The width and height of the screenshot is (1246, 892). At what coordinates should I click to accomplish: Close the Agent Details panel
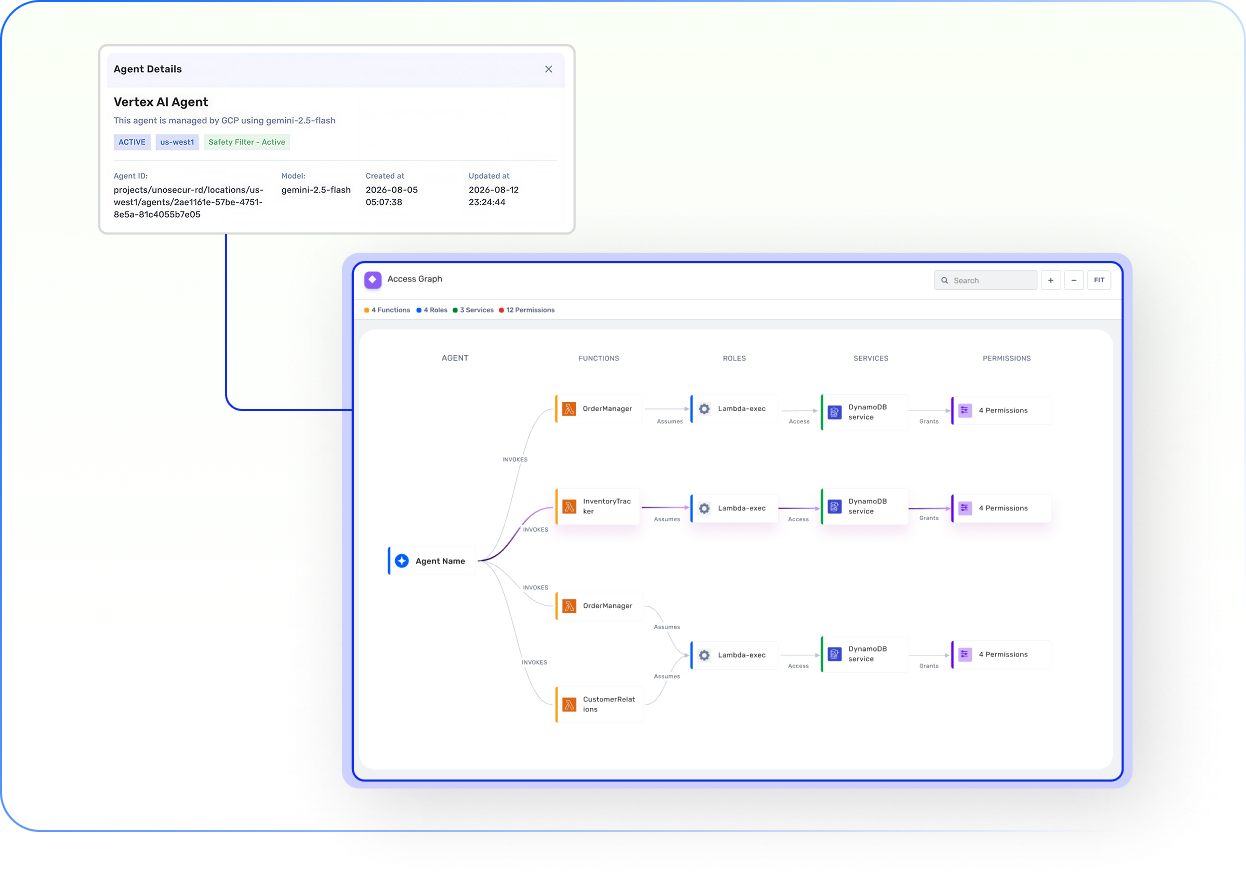tap(548, 69)
